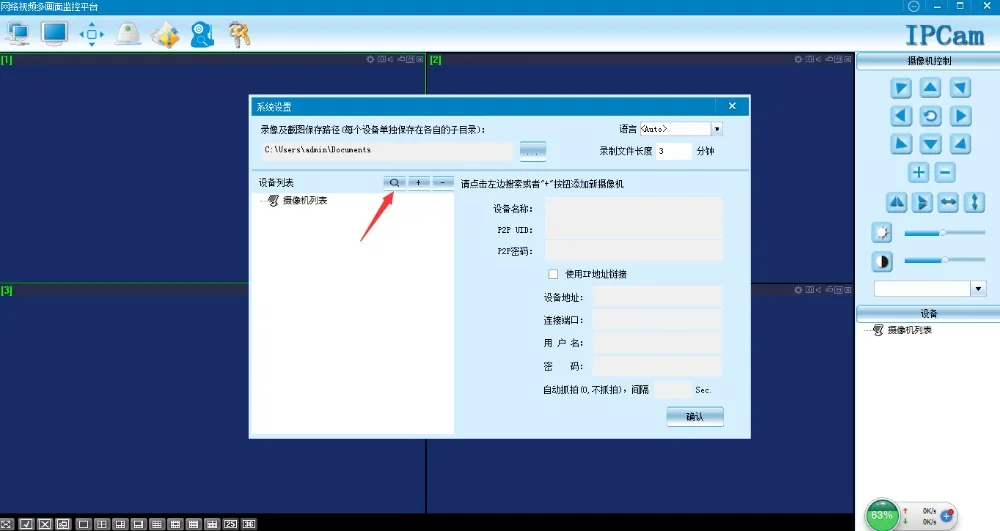This screenshot has width=1000, height=531.
Task: Adjust the contrast slider
Action: (945, 260)
